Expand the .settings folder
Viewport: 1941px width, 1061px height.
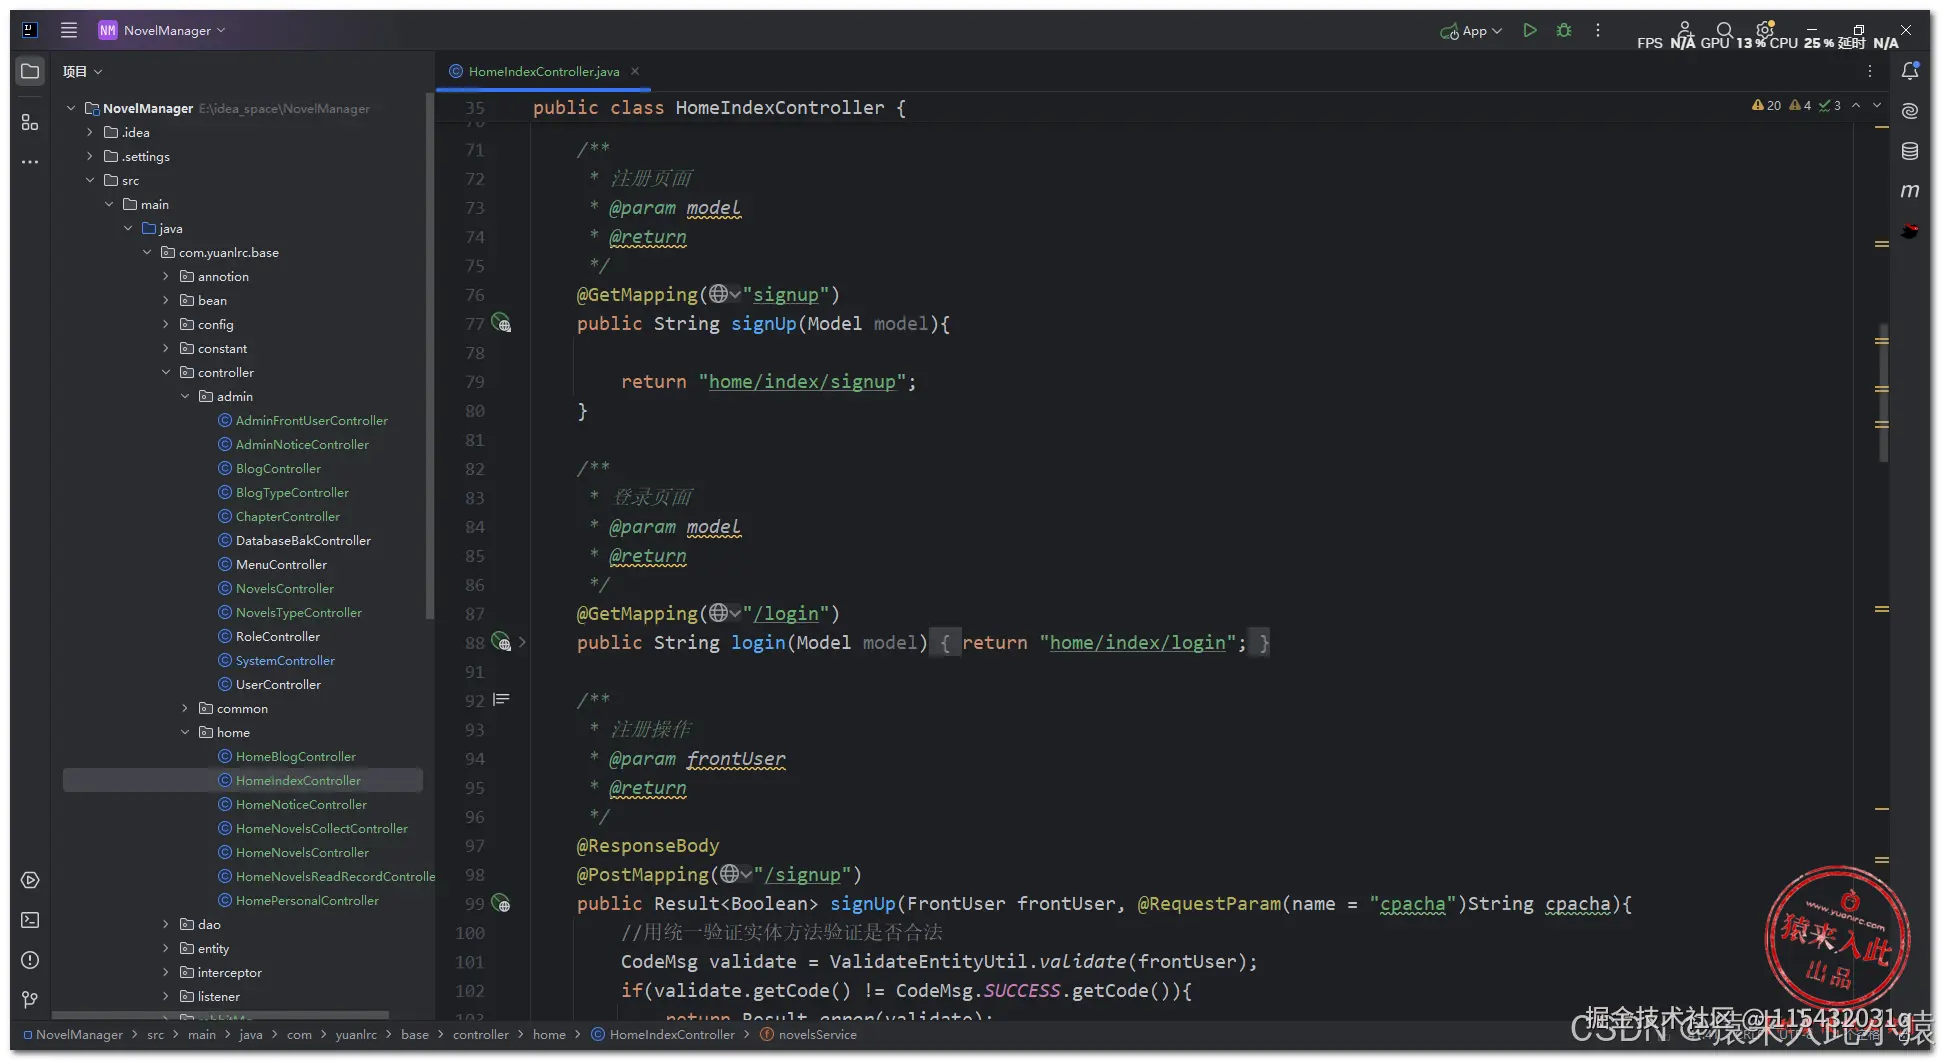point(90,156)
